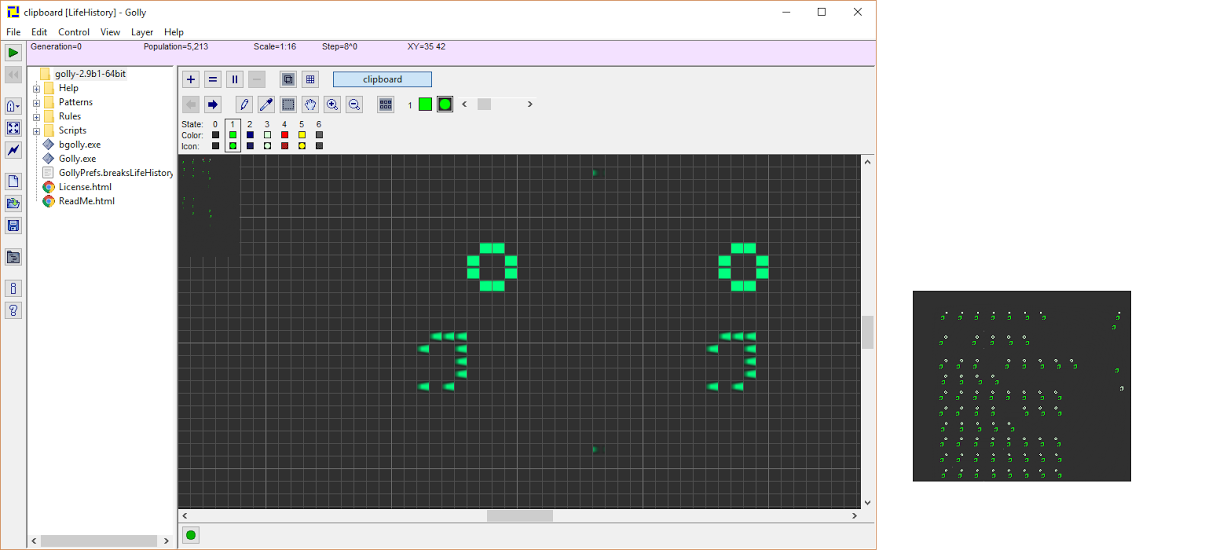Add a new layer with the plus button
Screen dimensions: 1205x550
pos(191,79)
